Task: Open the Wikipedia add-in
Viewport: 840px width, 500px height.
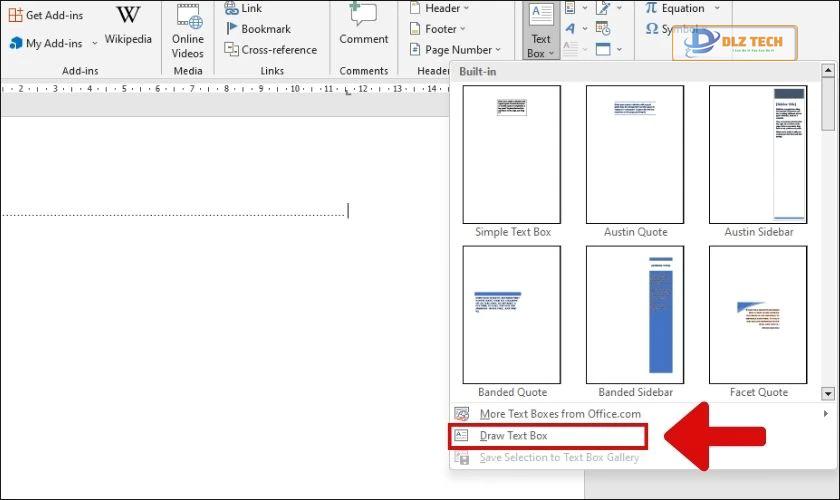Action: (x=128, y=24)
